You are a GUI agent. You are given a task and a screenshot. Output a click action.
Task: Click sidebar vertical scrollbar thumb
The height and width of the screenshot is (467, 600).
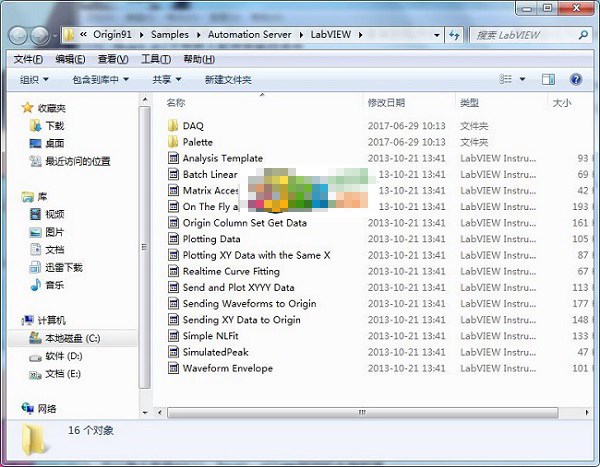[x=144, y=247]
